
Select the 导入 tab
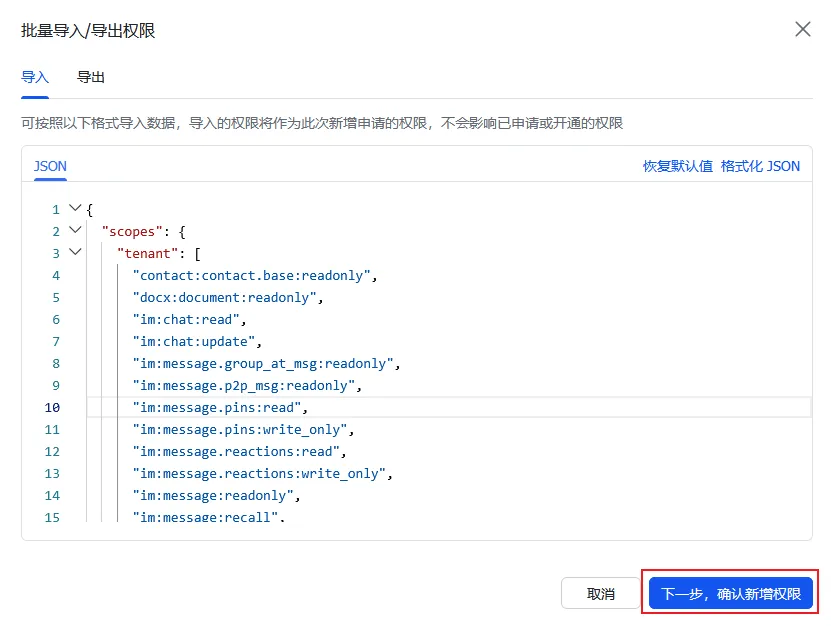click(x=35, y=77)
